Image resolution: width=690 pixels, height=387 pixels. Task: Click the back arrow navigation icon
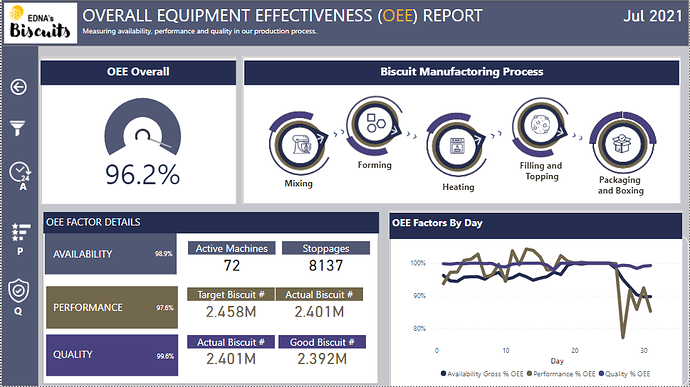[18, 87]
